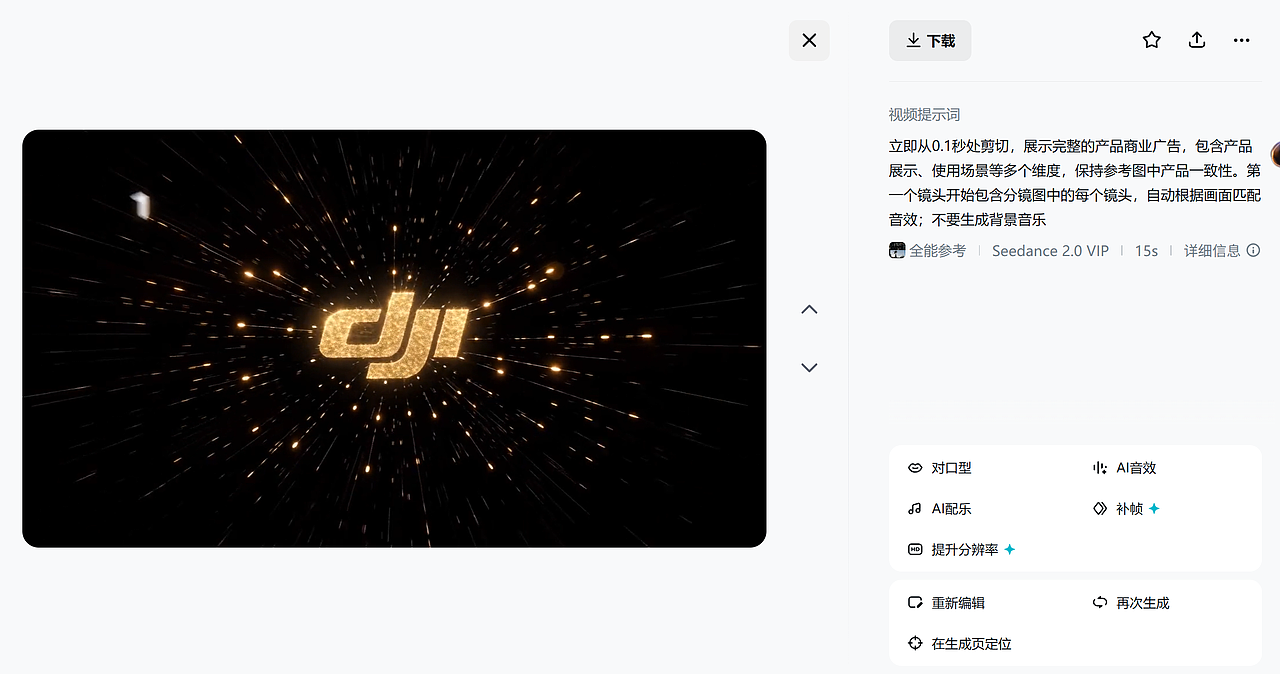Choose AI配乐 music option
This screenshot has width=1280, height=674.
coord(940,509)
